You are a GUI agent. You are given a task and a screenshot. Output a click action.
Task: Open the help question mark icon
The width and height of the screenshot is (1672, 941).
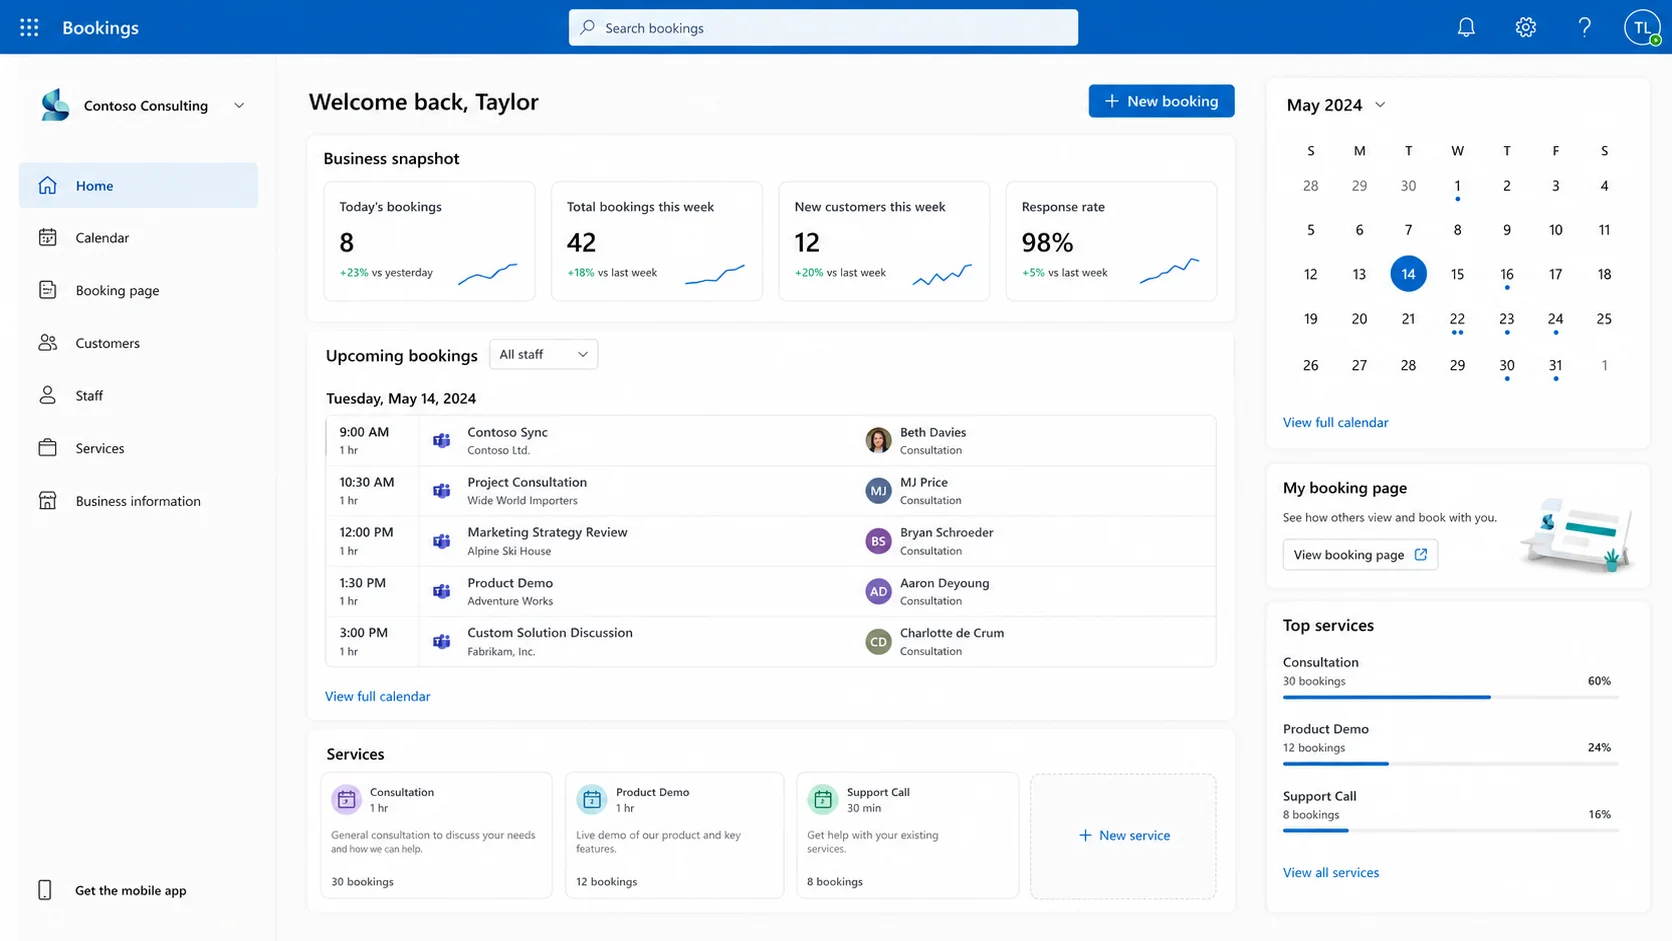(1584, 27)
